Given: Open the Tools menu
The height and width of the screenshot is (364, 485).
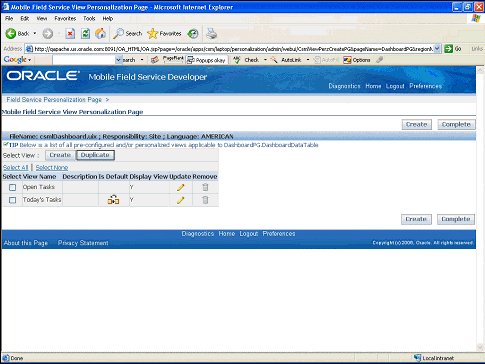Looking at the screenshot, I should click(x=89, y=18).
